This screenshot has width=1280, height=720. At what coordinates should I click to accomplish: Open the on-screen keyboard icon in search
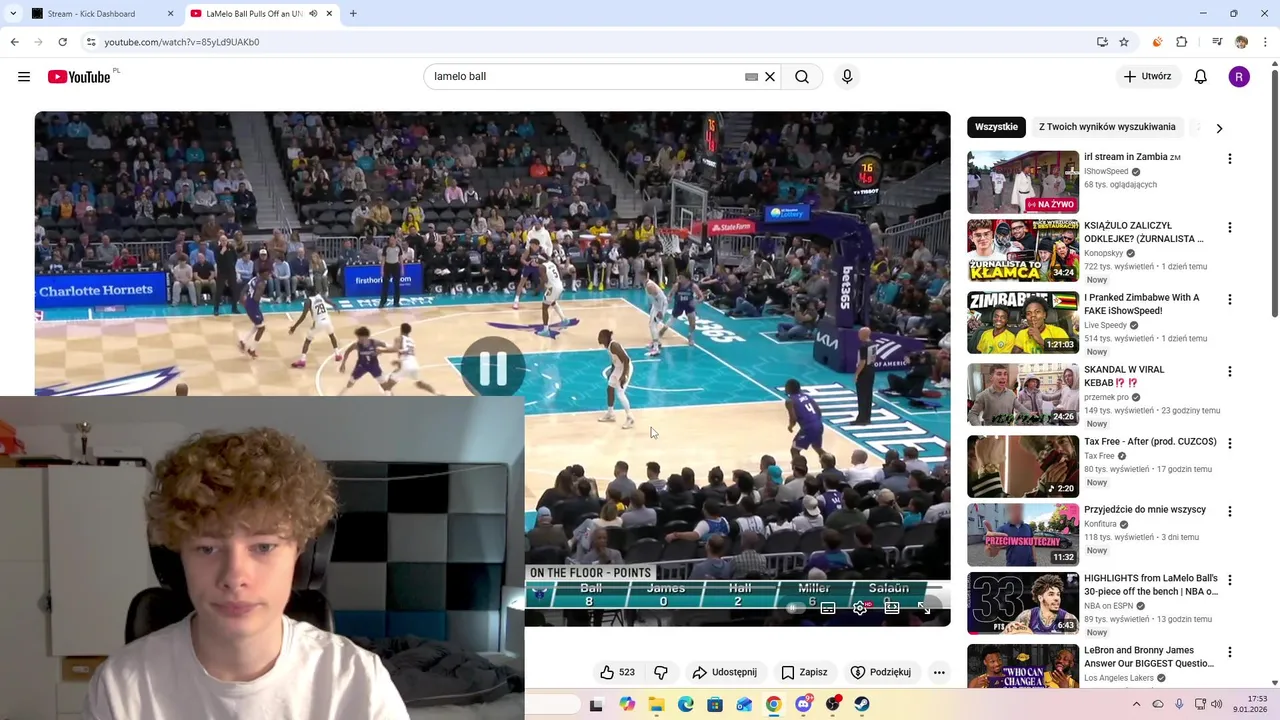point(751,77)
